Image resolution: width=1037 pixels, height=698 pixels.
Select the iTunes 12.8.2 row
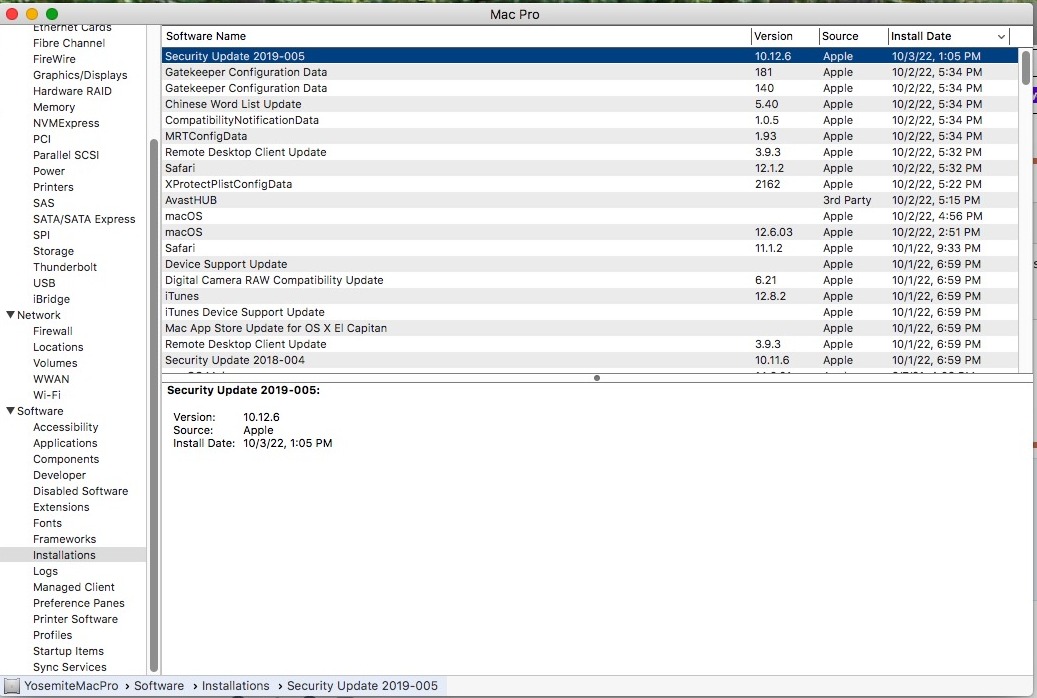(590, 296)
